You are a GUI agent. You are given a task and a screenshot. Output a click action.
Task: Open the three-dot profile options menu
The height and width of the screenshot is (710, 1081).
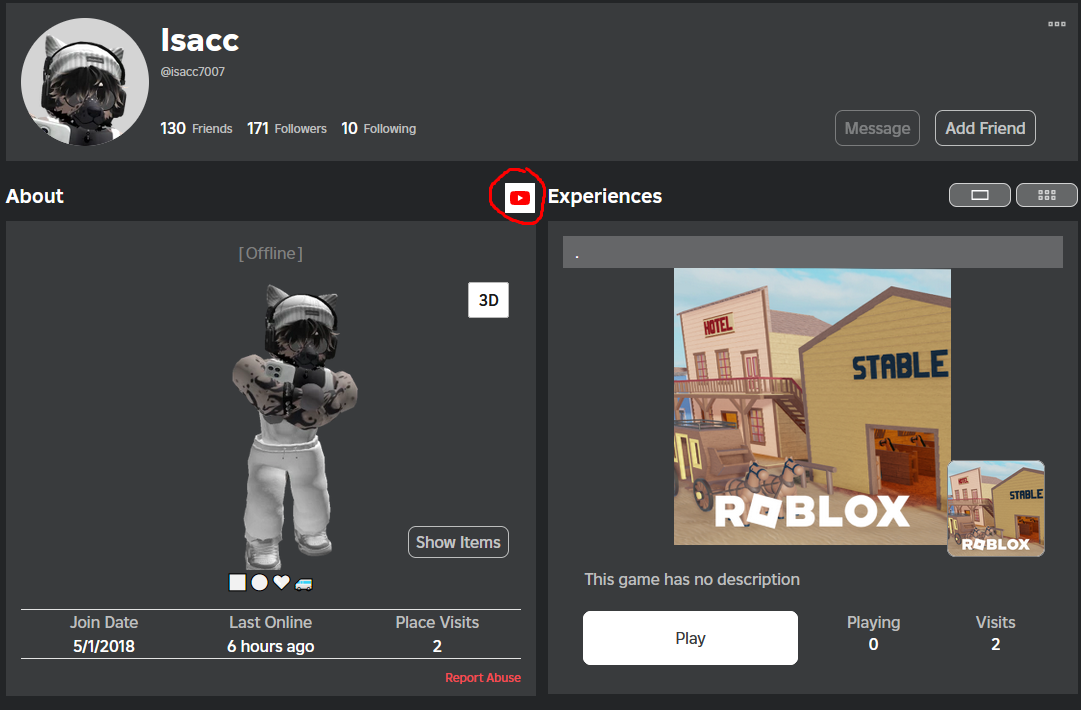pyautogui.click(x=1056, y=24)
